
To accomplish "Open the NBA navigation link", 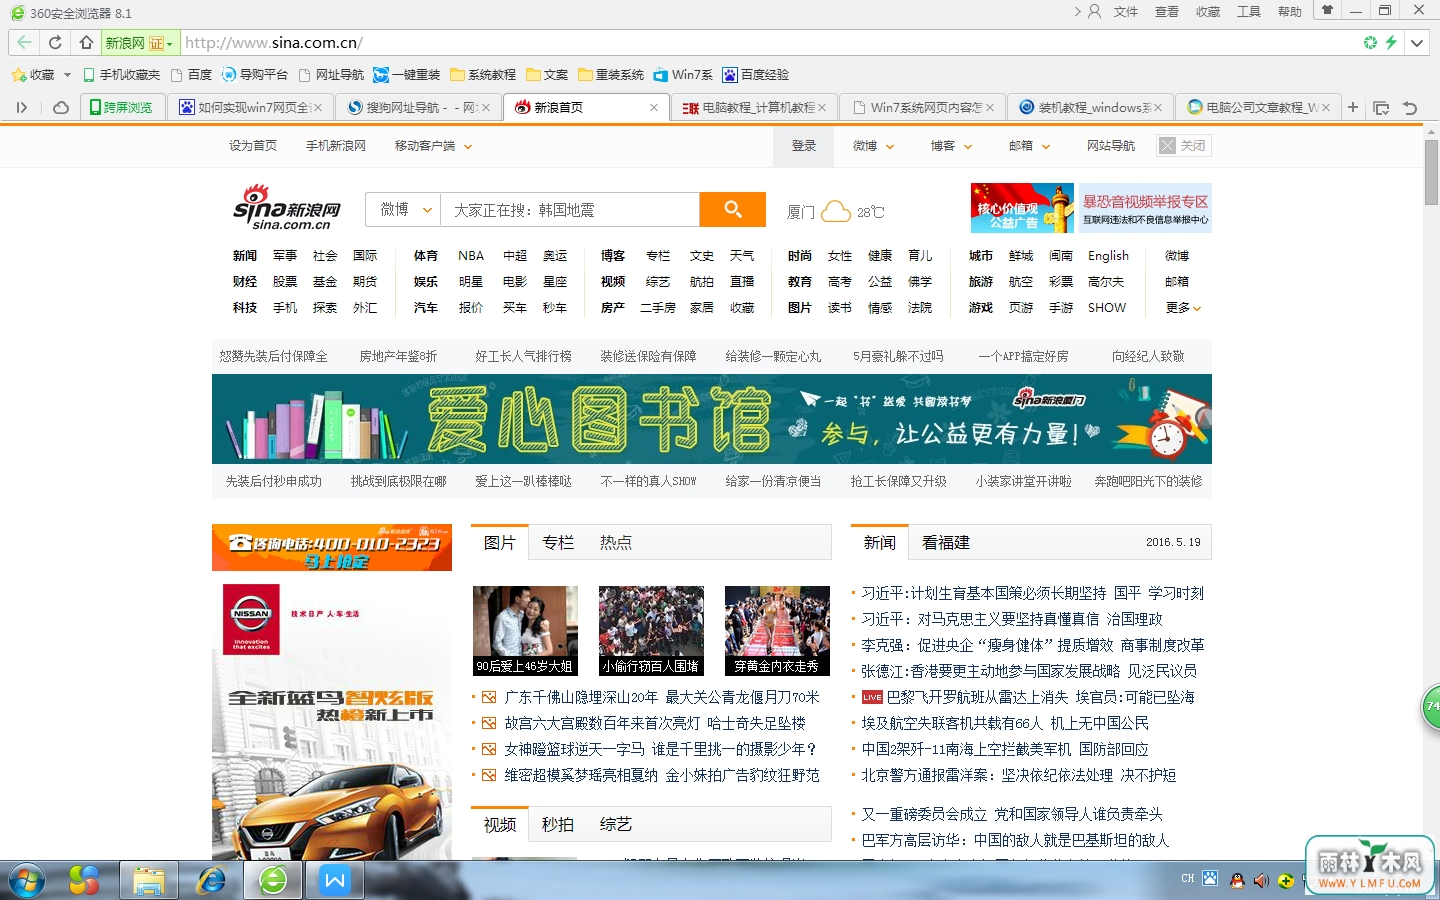I will (x=471, y=256).
